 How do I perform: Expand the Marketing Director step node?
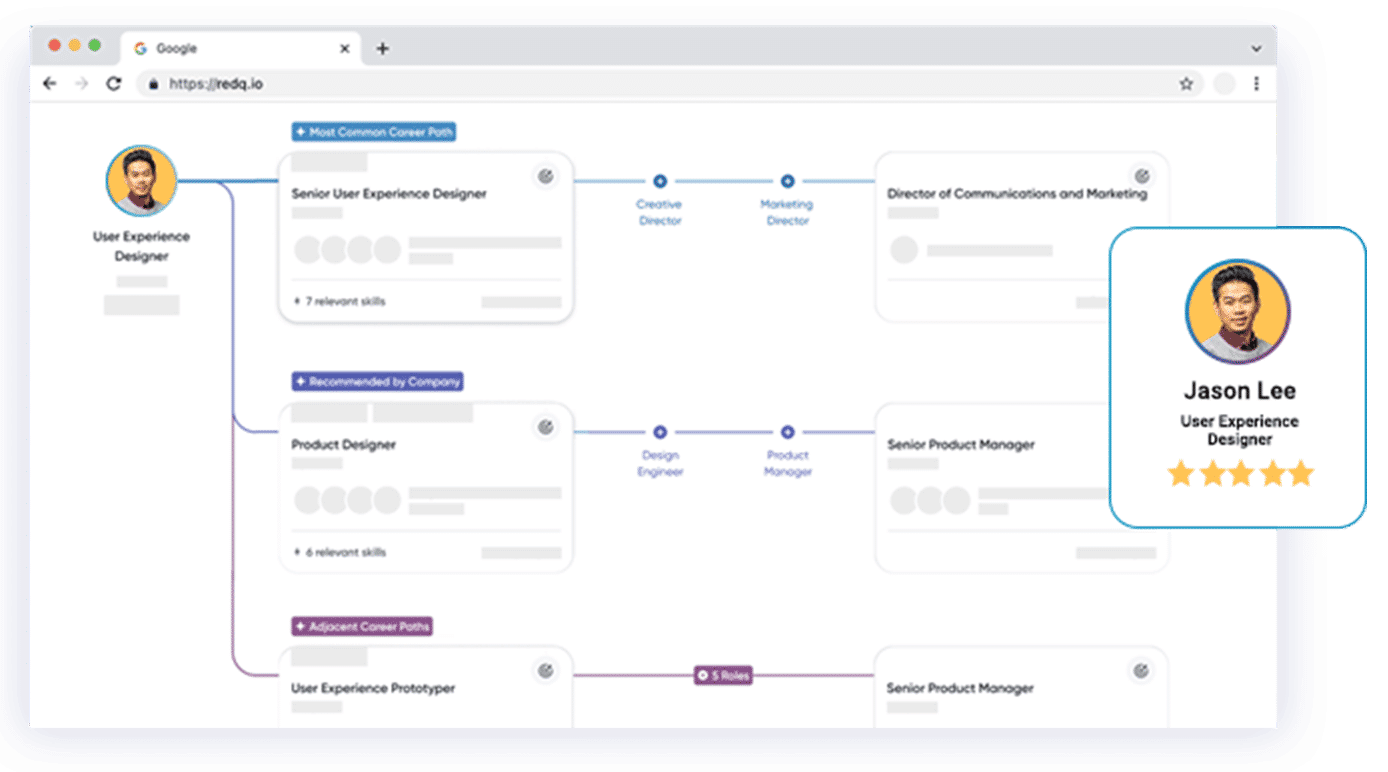click(x=787, y=181)
